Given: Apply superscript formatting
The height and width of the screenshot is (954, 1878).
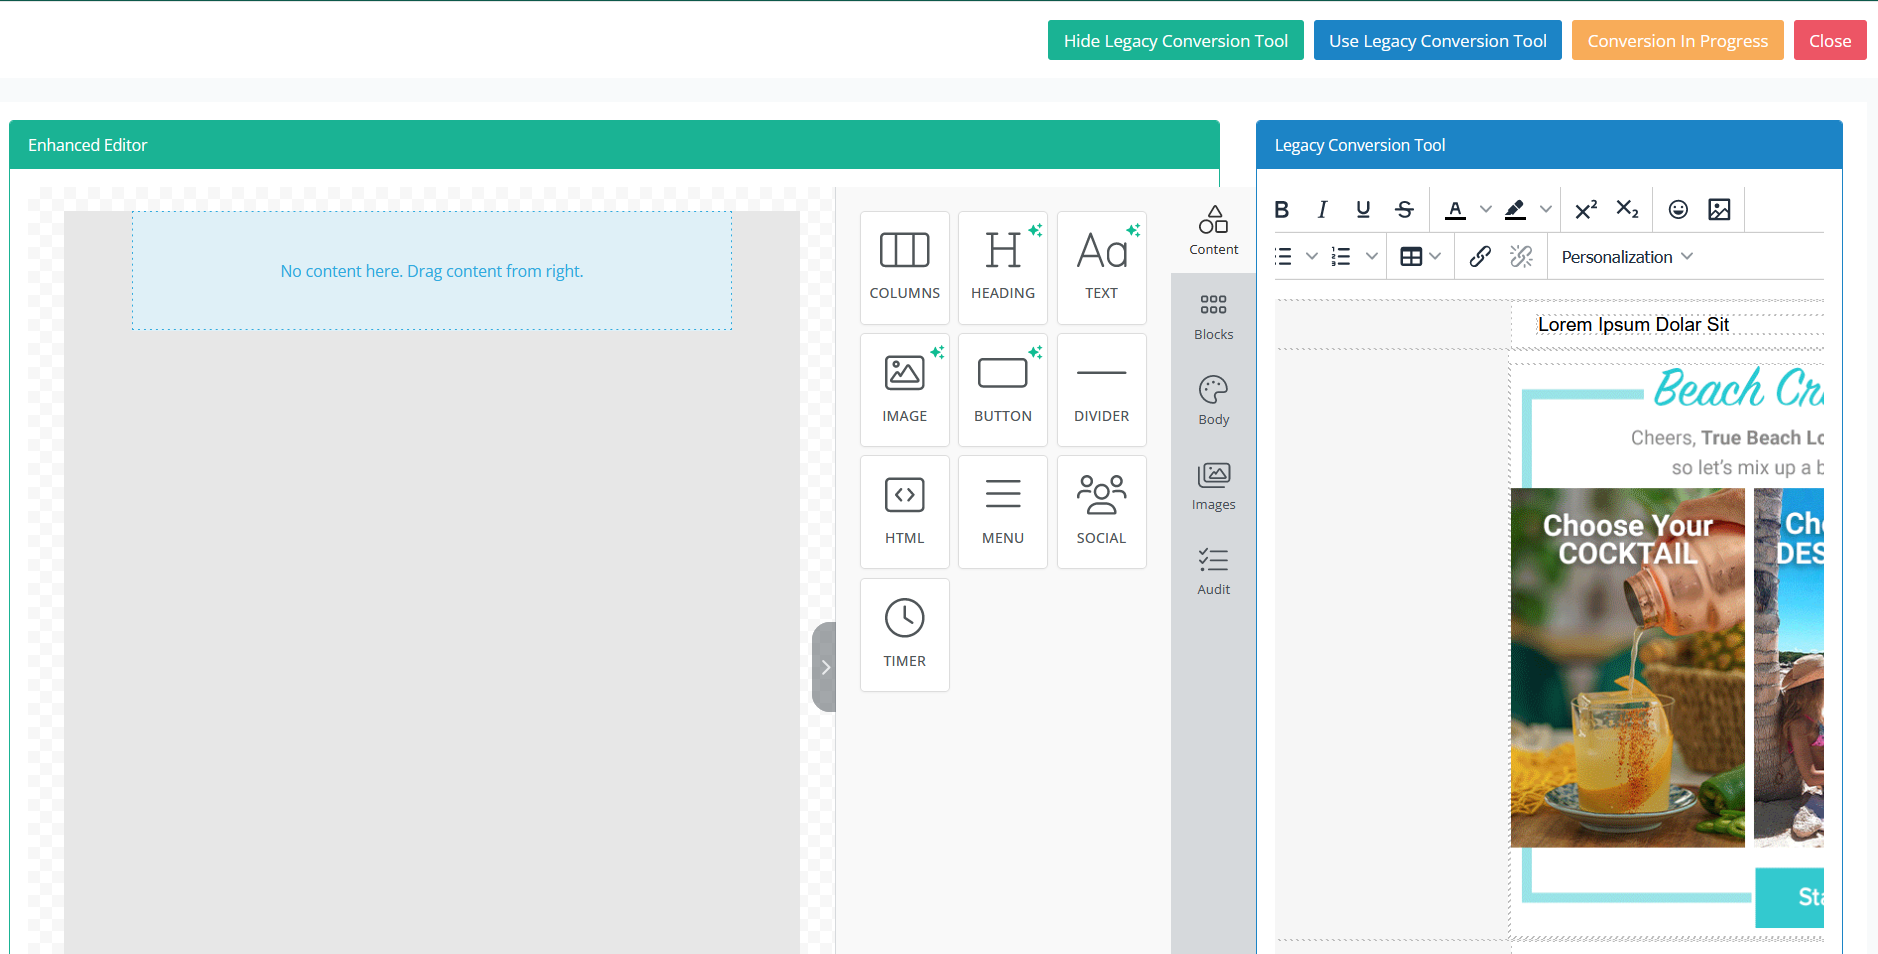Looking at the screenshot, I should [1585, 209].
